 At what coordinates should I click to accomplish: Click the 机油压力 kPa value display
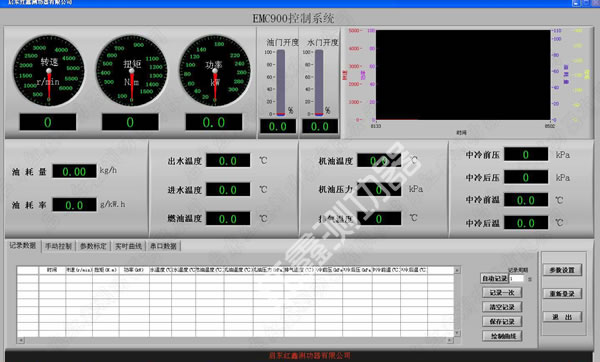pyautogui.click(x=379, y=190)
